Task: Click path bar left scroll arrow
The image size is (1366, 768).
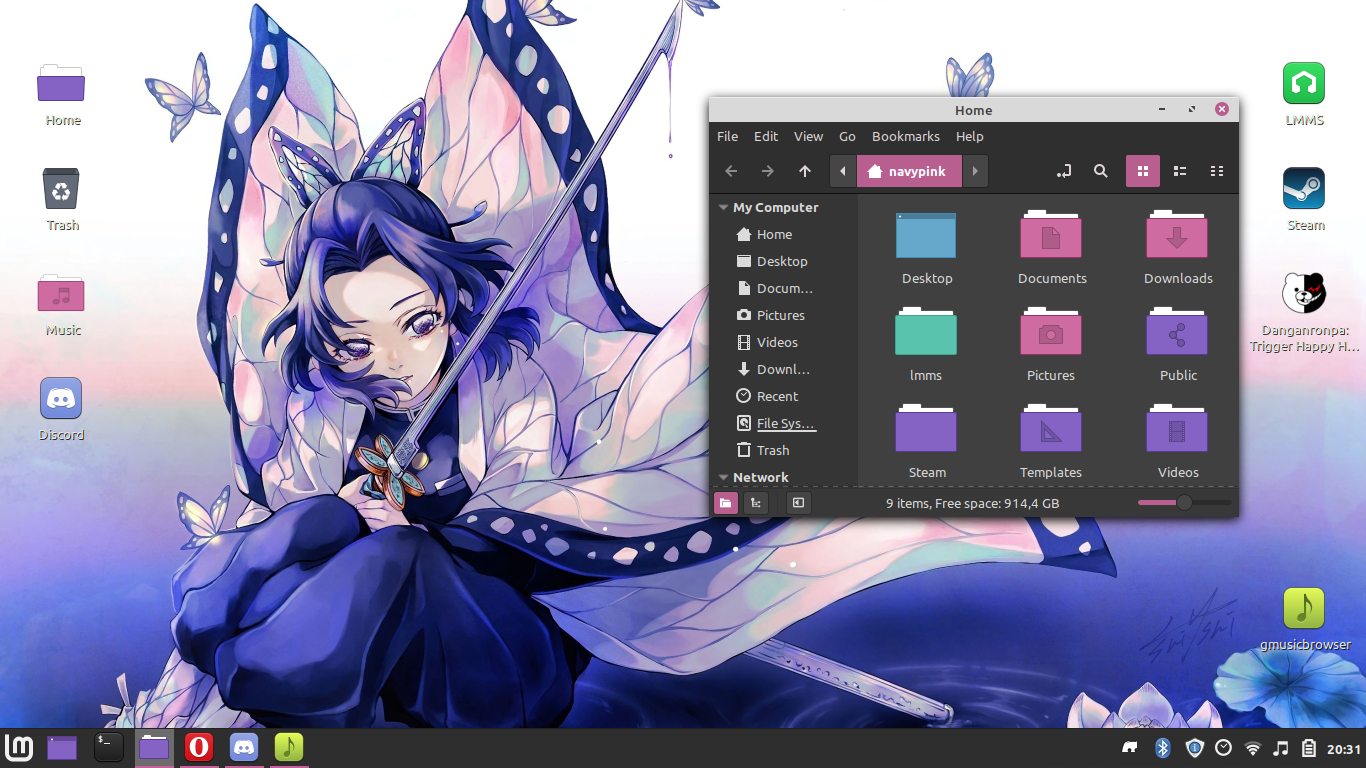Action: (843, 171)
